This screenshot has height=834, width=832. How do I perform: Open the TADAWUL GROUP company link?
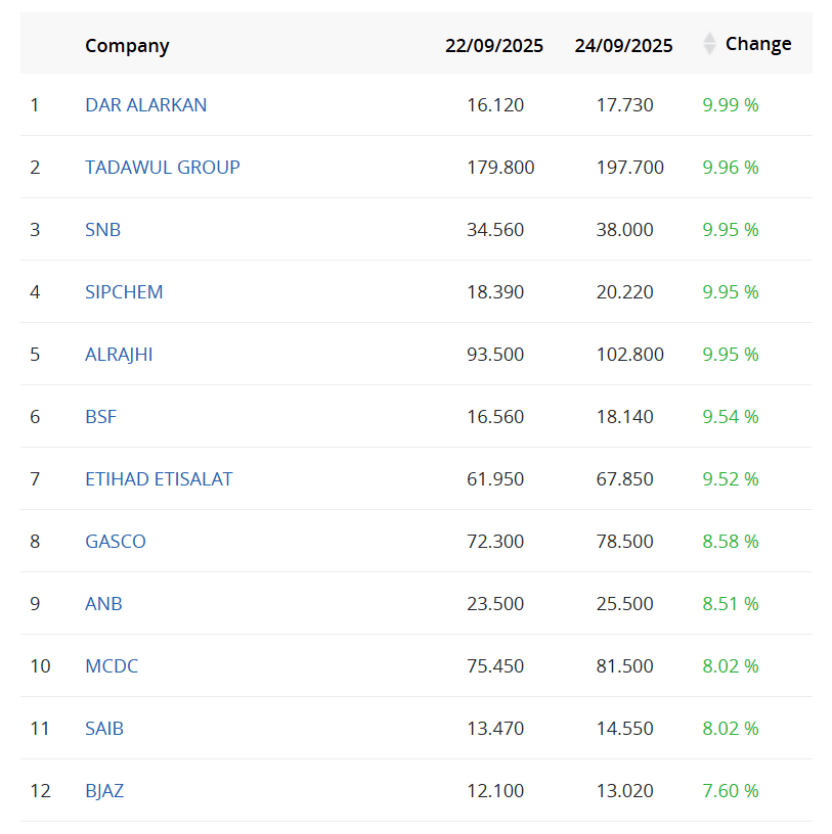pyautogui.click(x=162, y=167)
